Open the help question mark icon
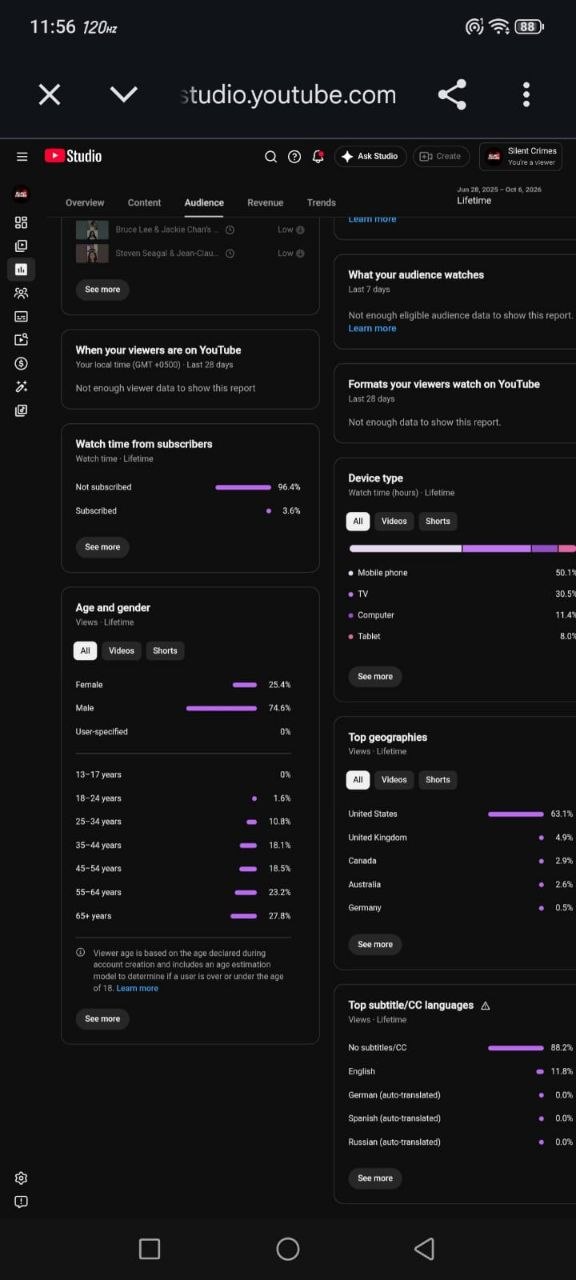The height and width of the screenshot is (1280, 576). point(294,156)
